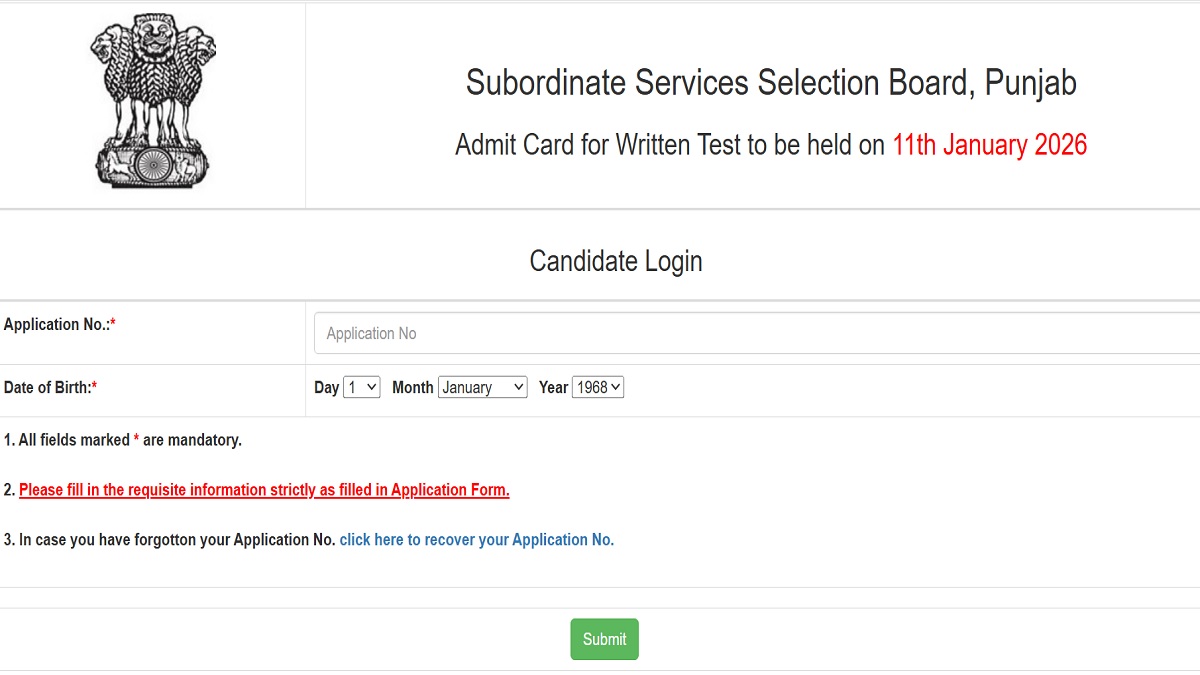Screen dimensions: 1200x675
Task: Click the red exam date text 11th January 2026
Action: [989, 144]
